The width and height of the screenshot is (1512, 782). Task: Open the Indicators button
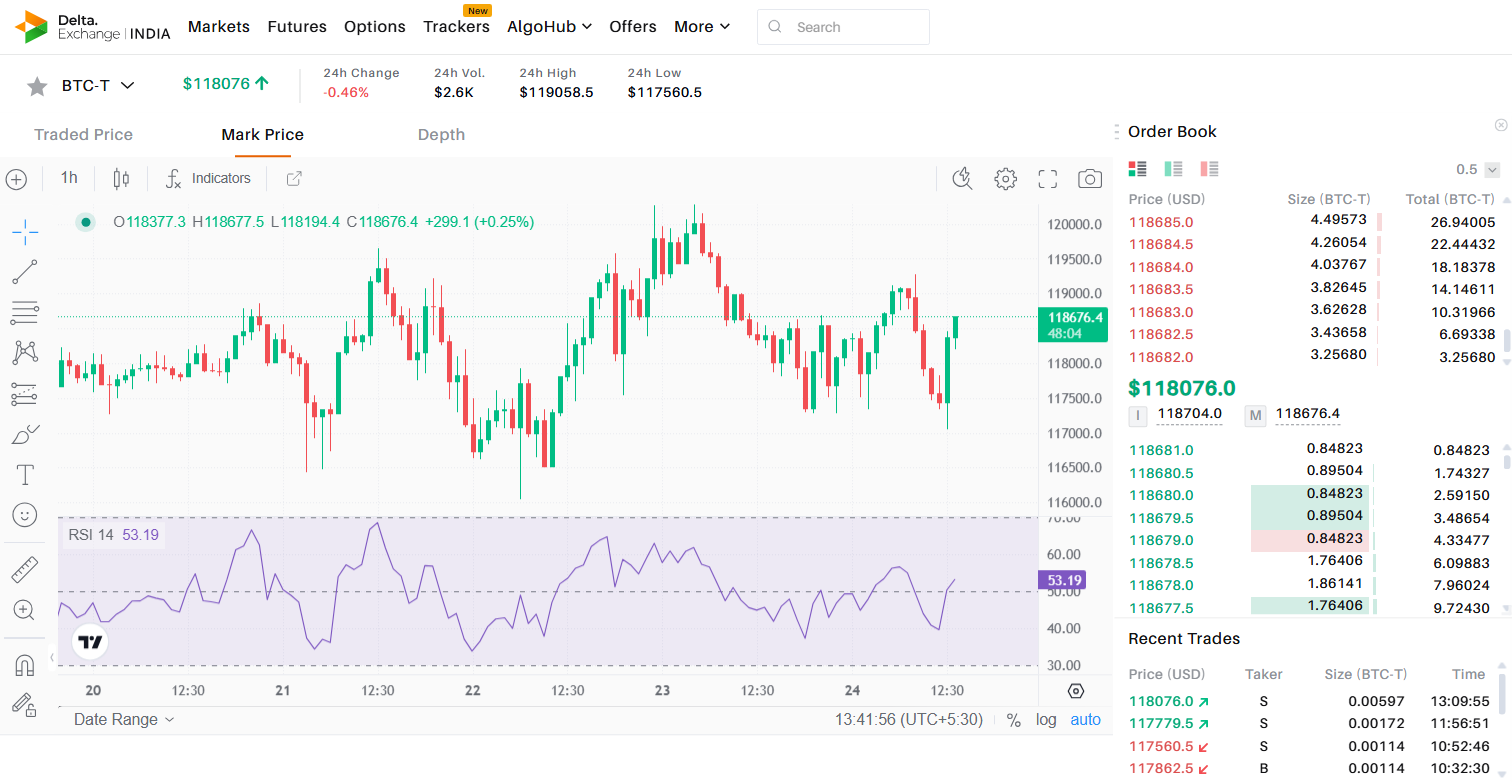click(x=208, y=179)
